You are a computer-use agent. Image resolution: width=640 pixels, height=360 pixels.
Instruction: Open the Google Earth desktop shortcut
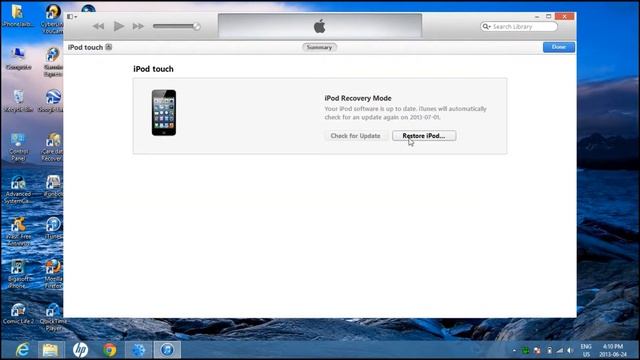point(51,101)
